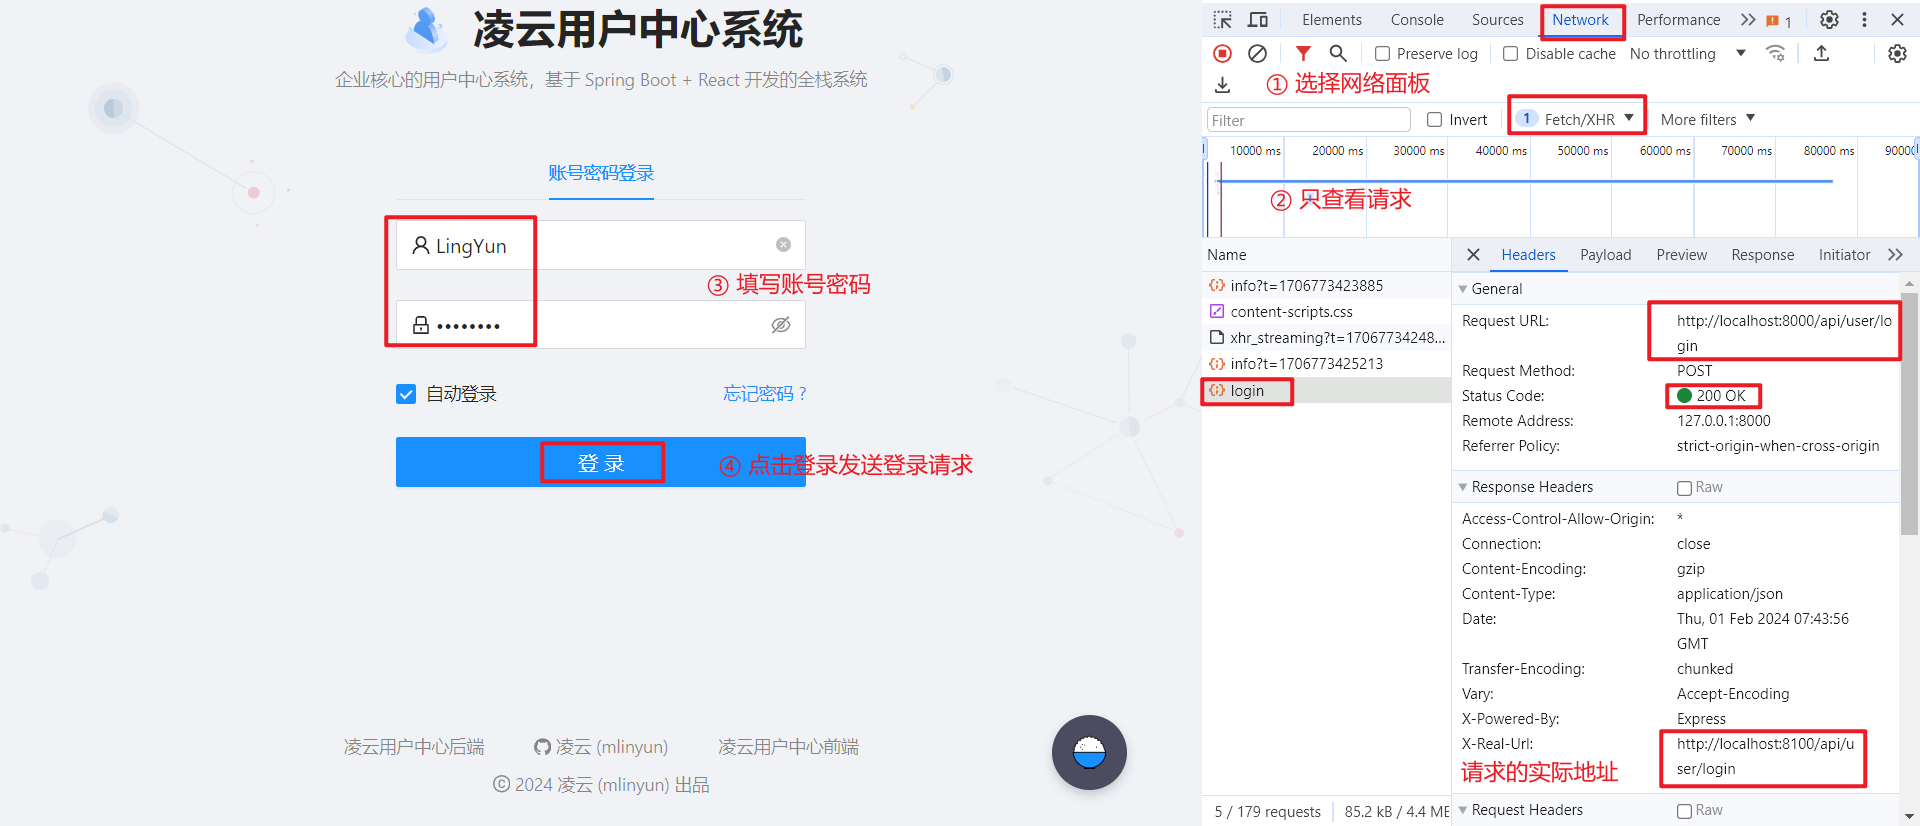Click the 登录 login button

[601, 463]
